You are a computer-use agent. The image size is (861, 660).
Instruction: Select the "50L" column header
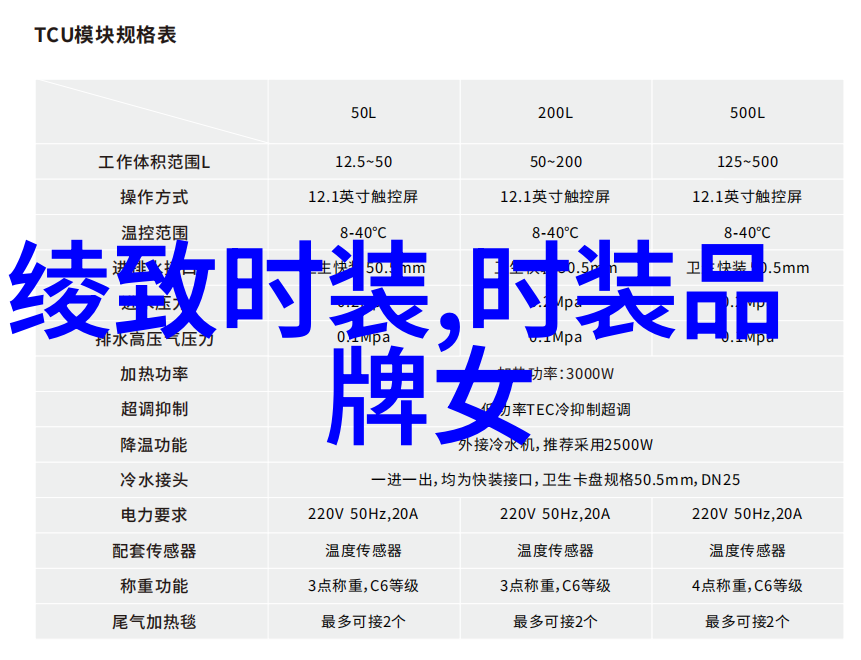[x=364, y=113]
